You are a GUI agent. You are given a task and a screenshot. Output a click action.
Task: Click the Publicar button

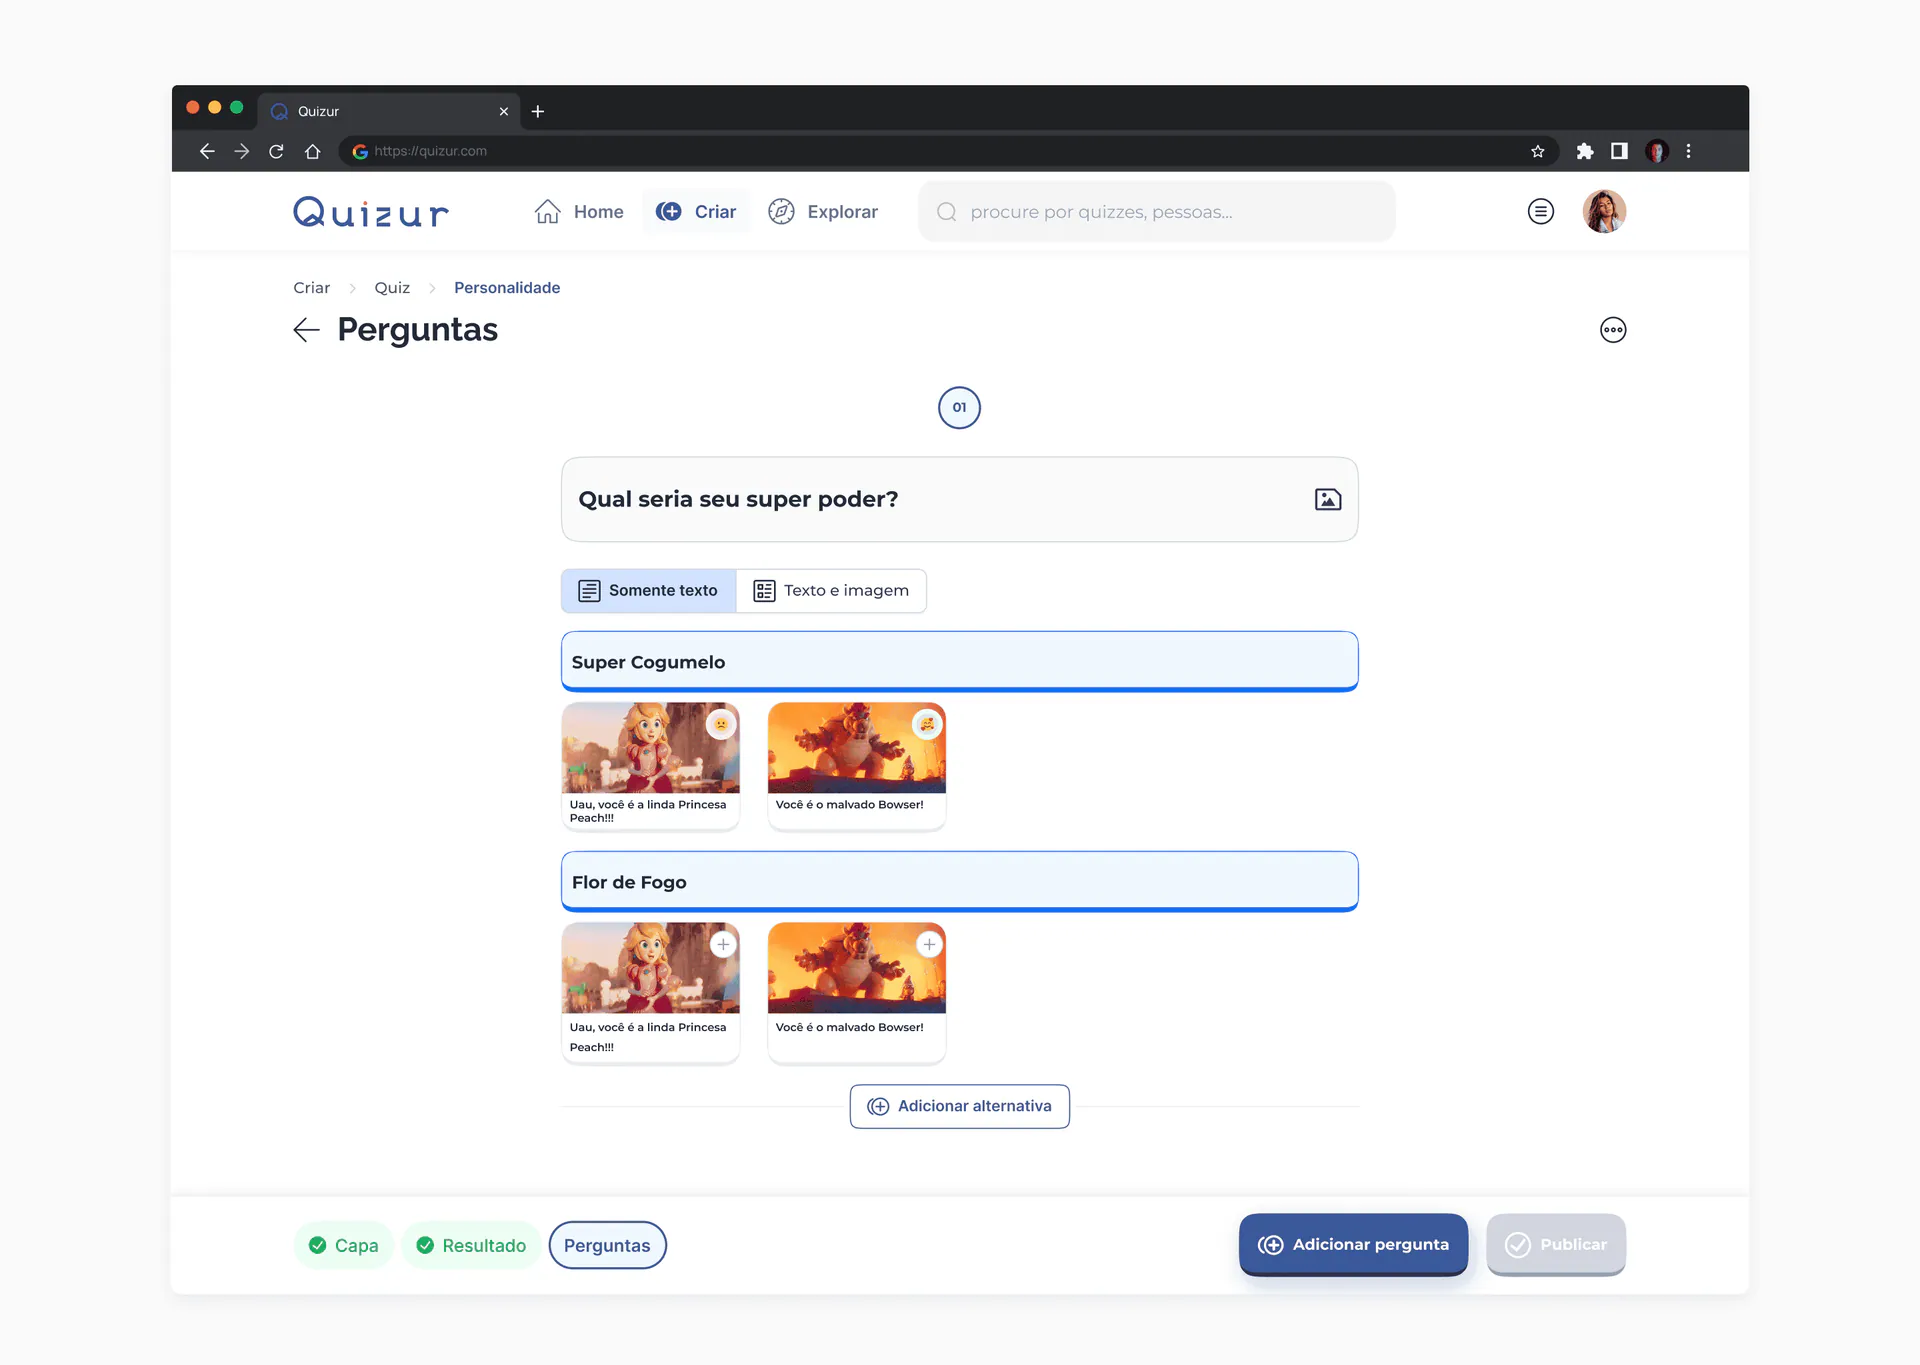[x=1556, y=1244]
